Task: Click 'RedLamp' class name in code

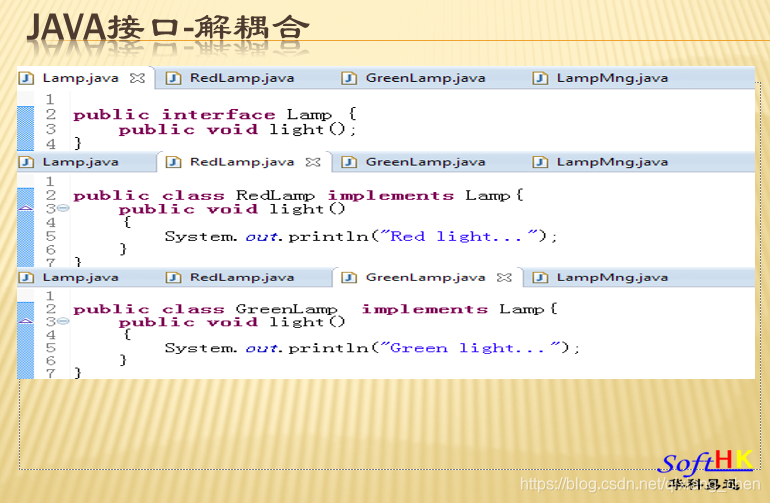Action: (275, 196)
